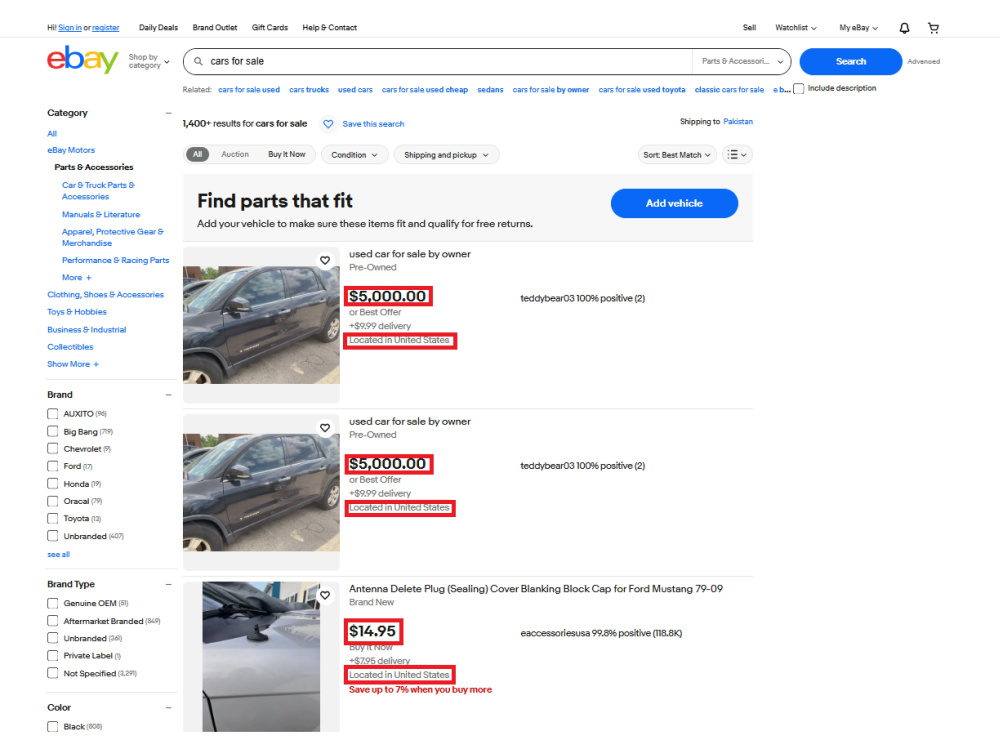Collapse the Color filter section

(168, 707)
